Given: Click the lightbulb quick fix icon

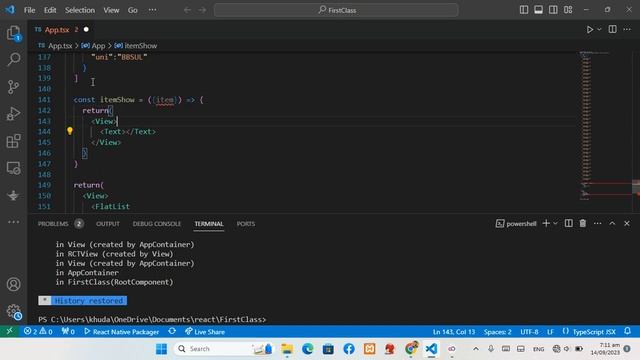Looking at the screenshot, I should (70, 131).
